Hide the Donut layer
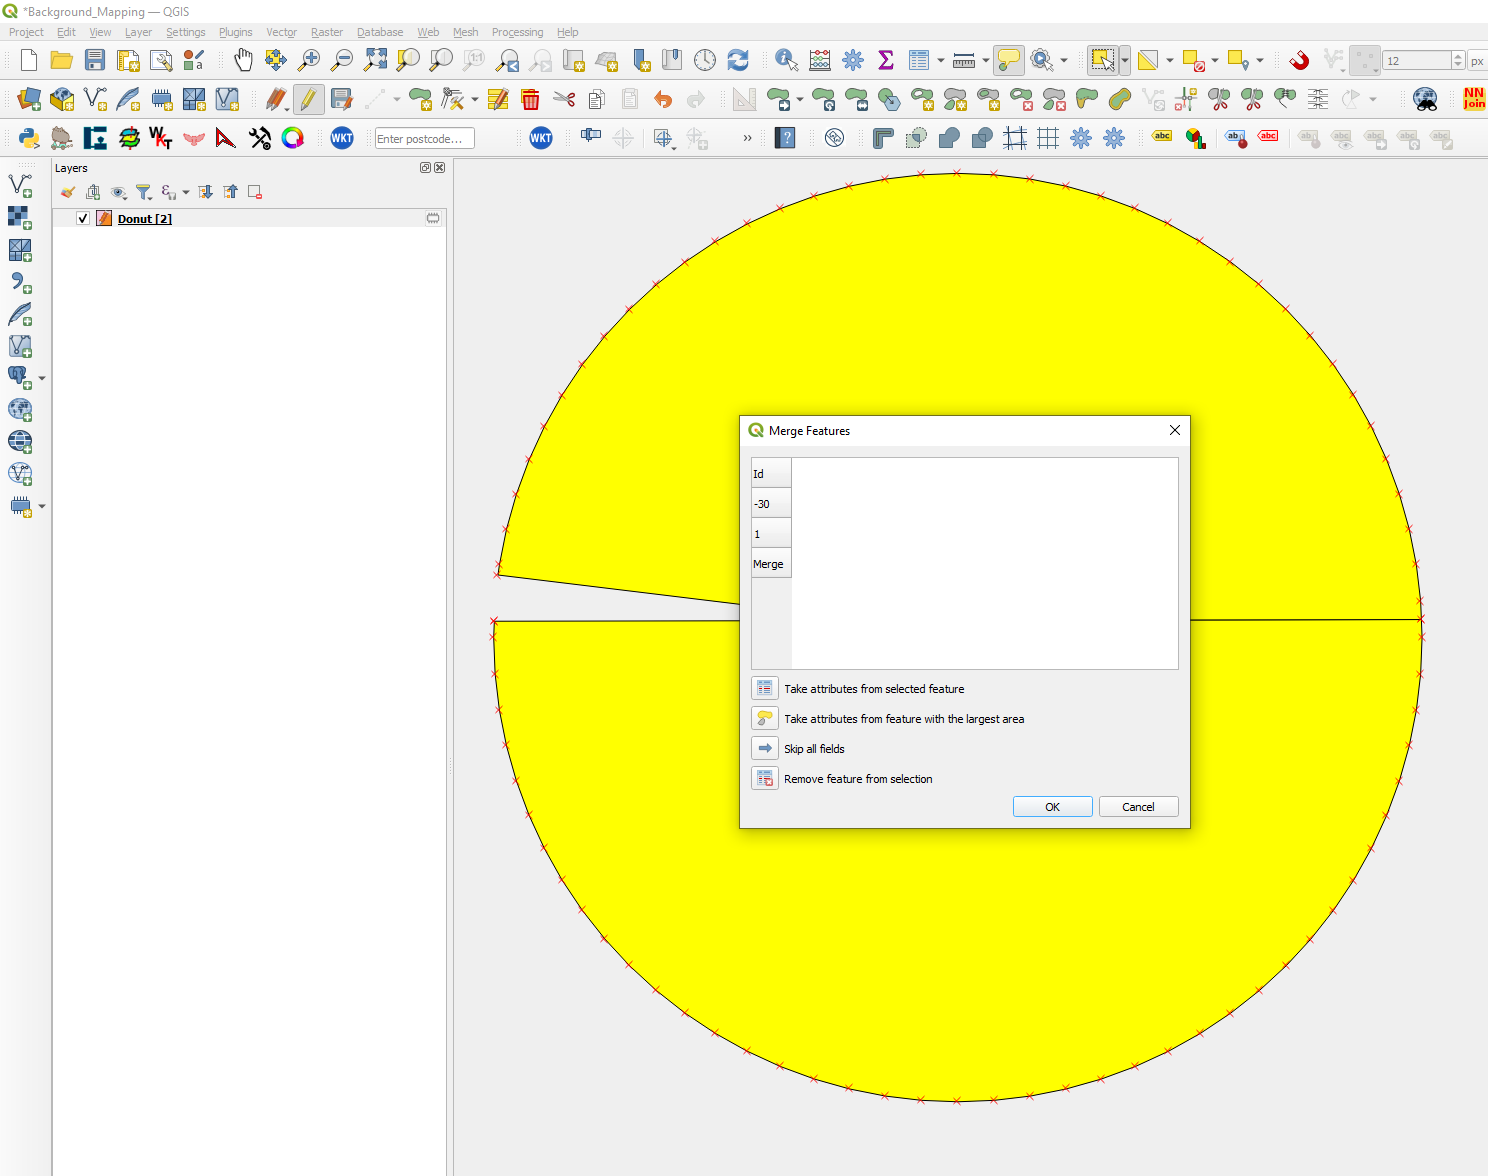 tap(82, 218)
